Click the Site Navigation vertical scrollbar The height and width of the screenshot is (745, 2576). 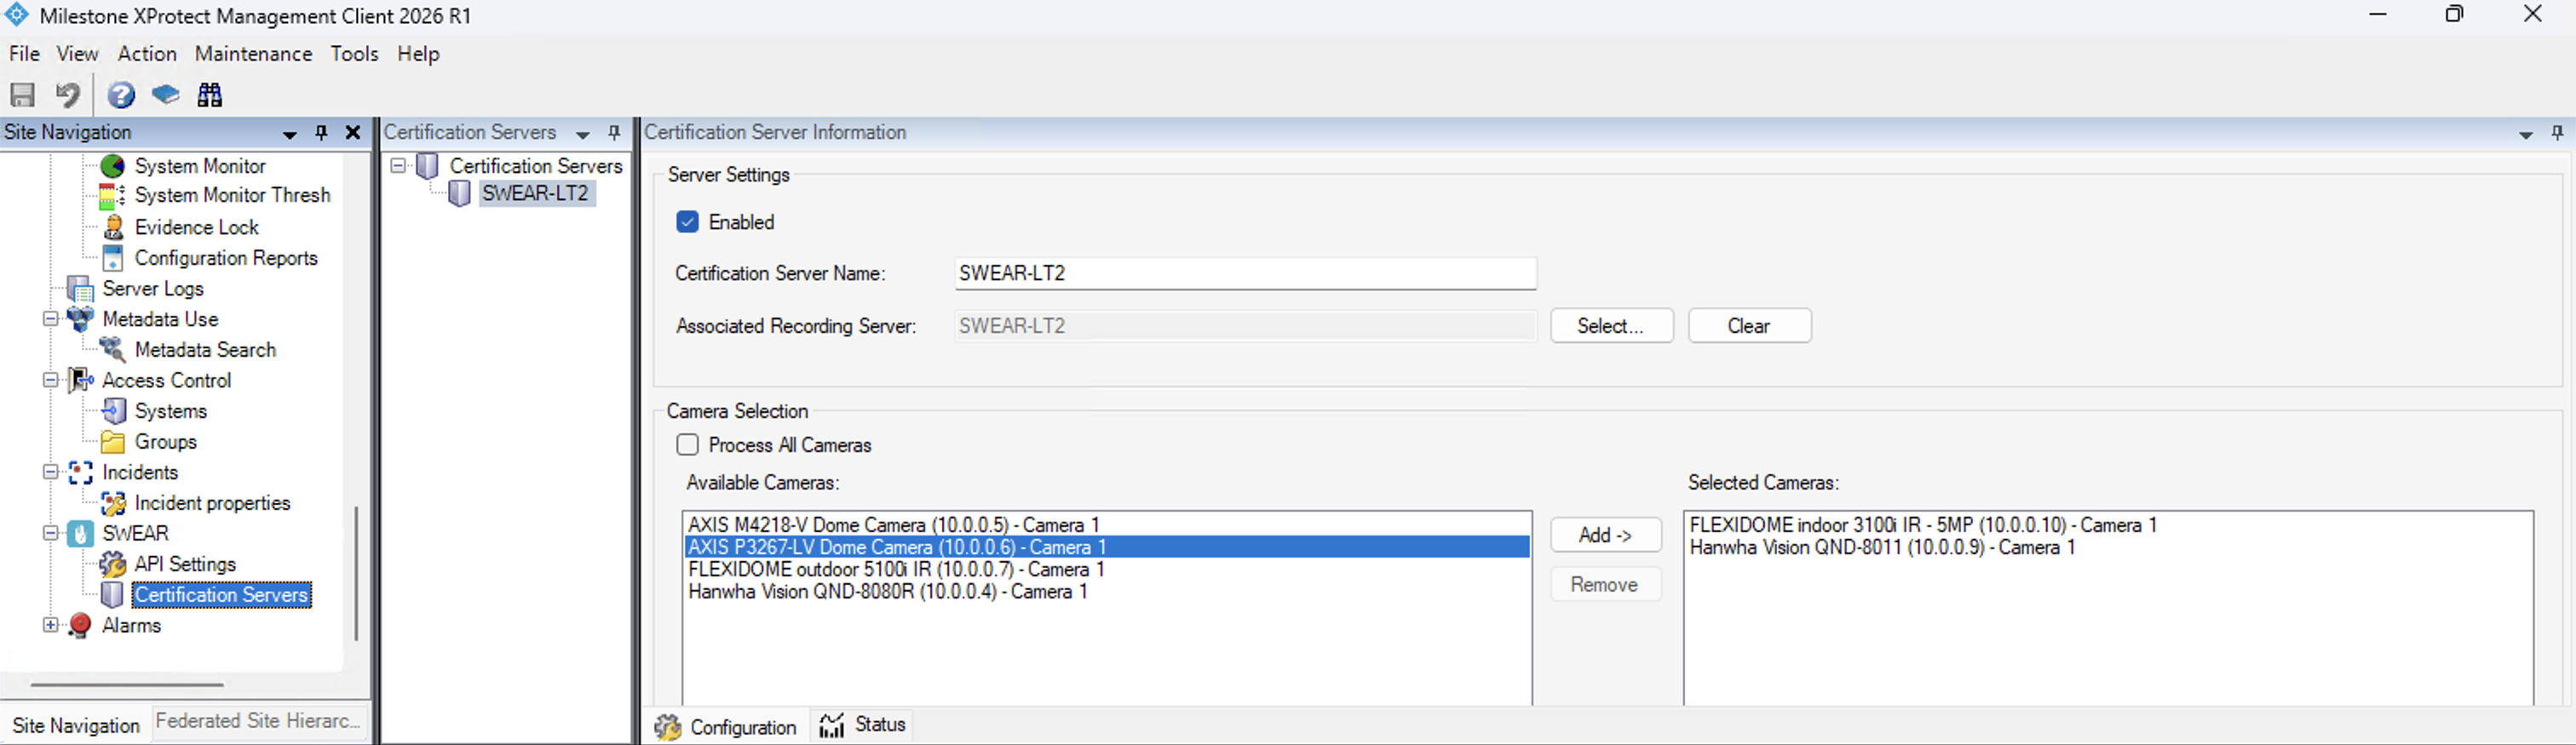point(356,572)
